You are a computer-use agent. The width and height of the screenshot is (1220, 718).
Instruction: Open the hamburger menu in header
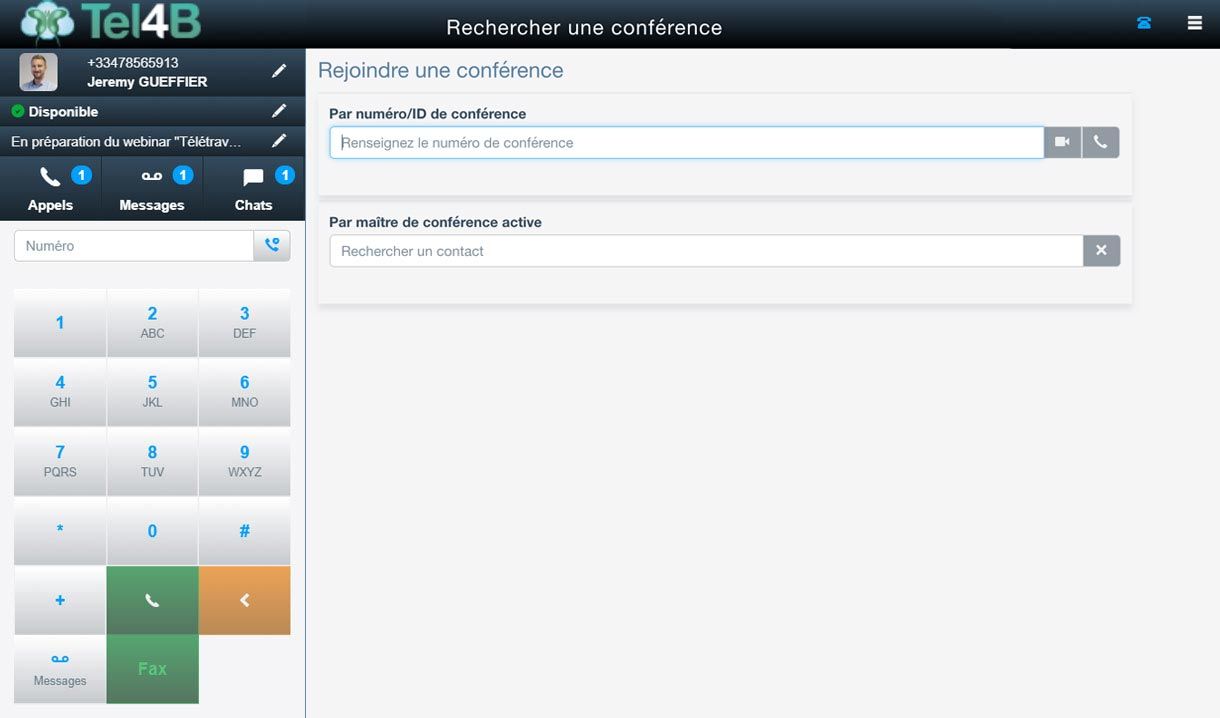pyautogui.click(x=1195, y=23)
